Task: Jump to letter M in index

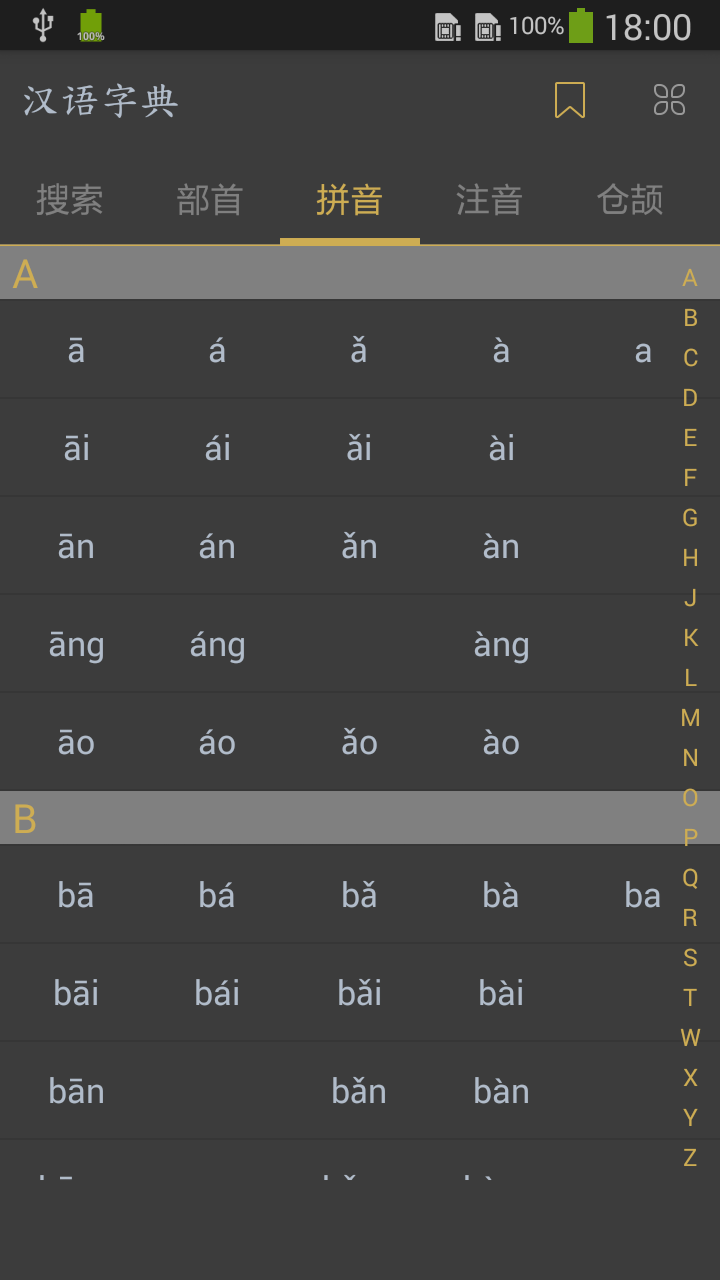Action: pos(690,718)
